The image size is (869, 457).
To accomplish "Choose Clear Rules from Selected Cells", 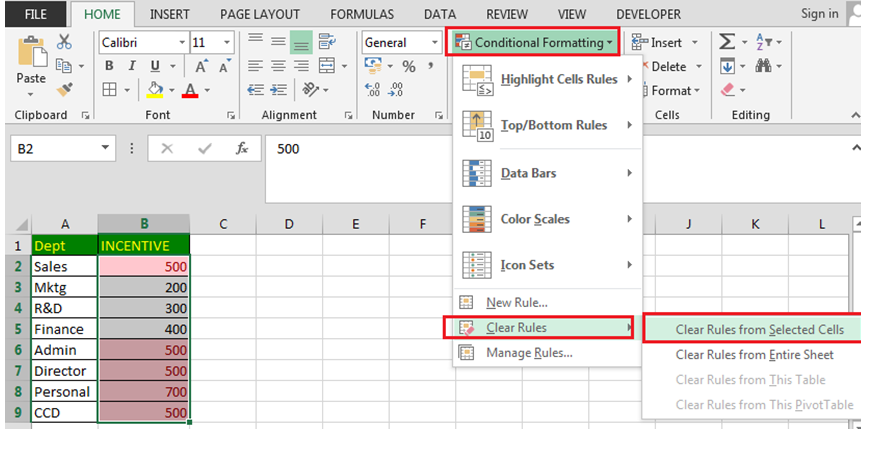I will 759,329.
